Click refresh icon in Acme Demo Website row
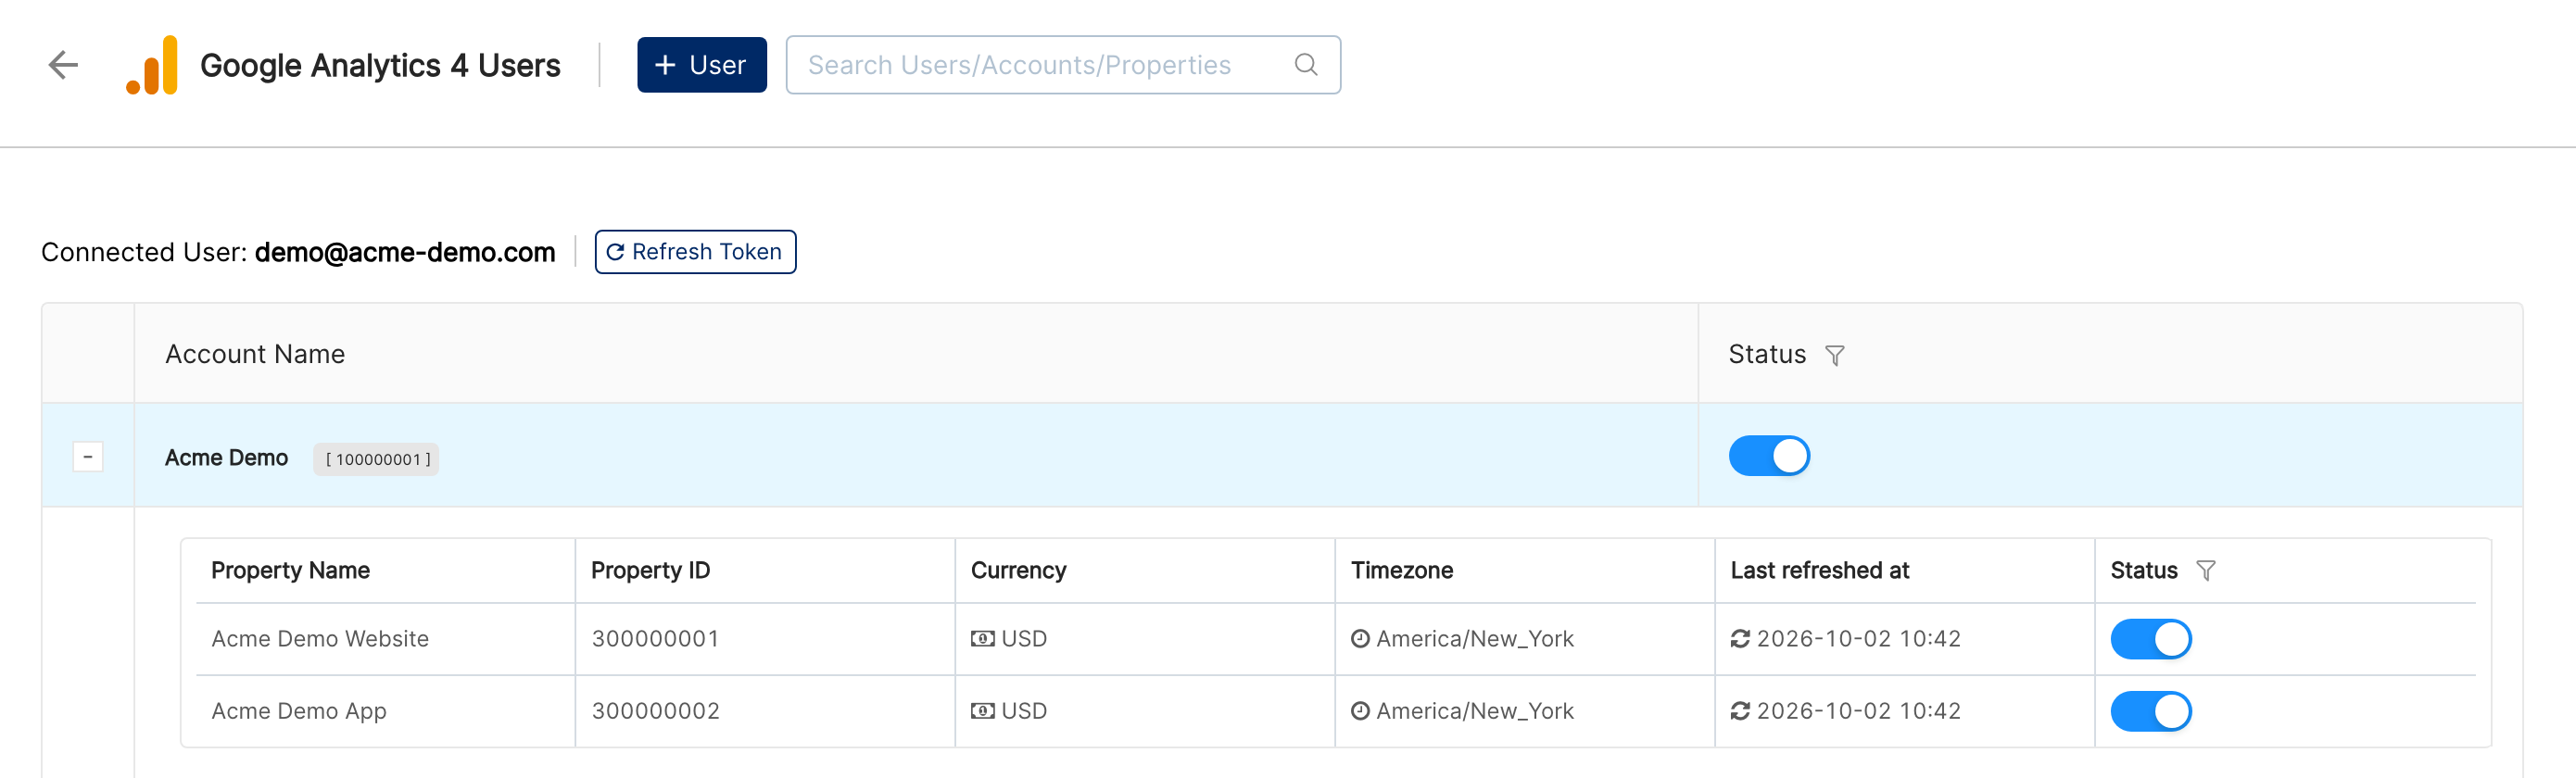 coord(1741,639)
